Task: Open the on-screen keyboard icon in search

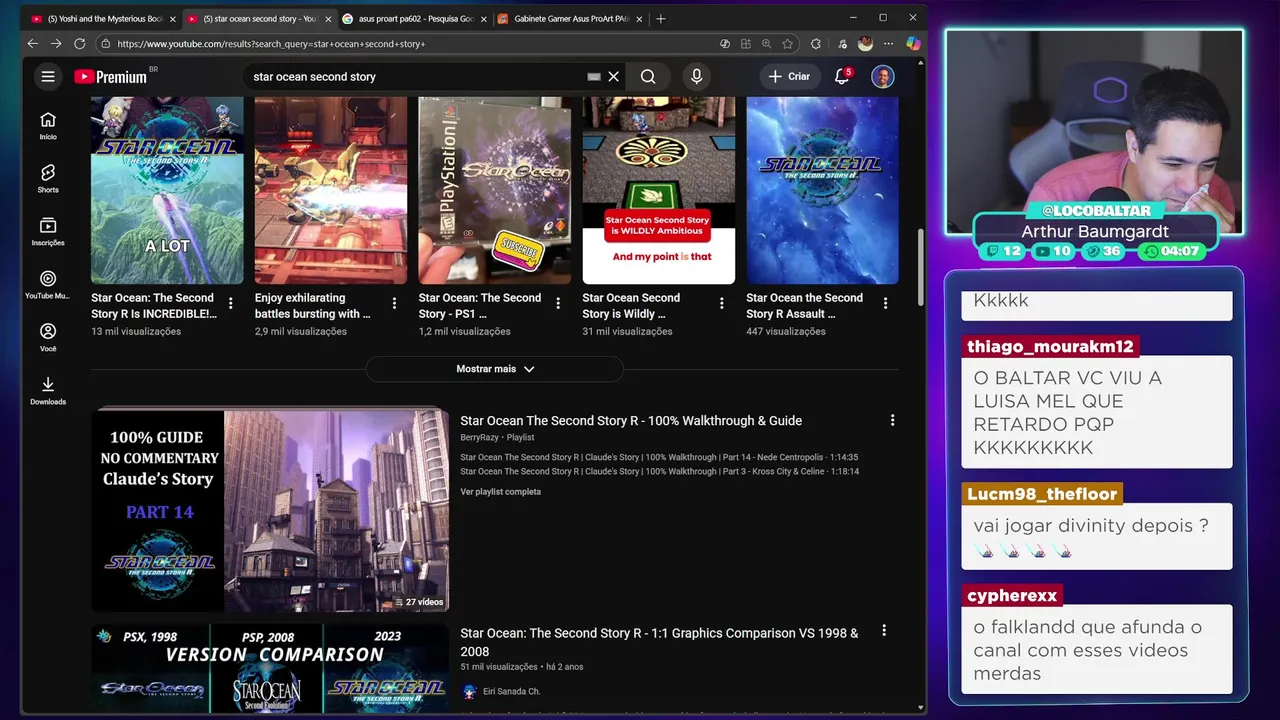Action: point(594,76)
